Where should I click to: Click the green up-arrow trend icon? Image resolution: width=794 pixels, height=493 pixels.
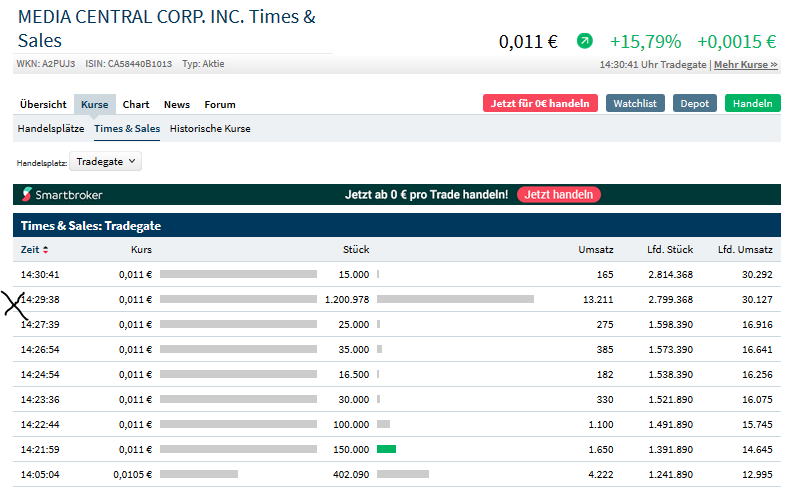(584, 41)
